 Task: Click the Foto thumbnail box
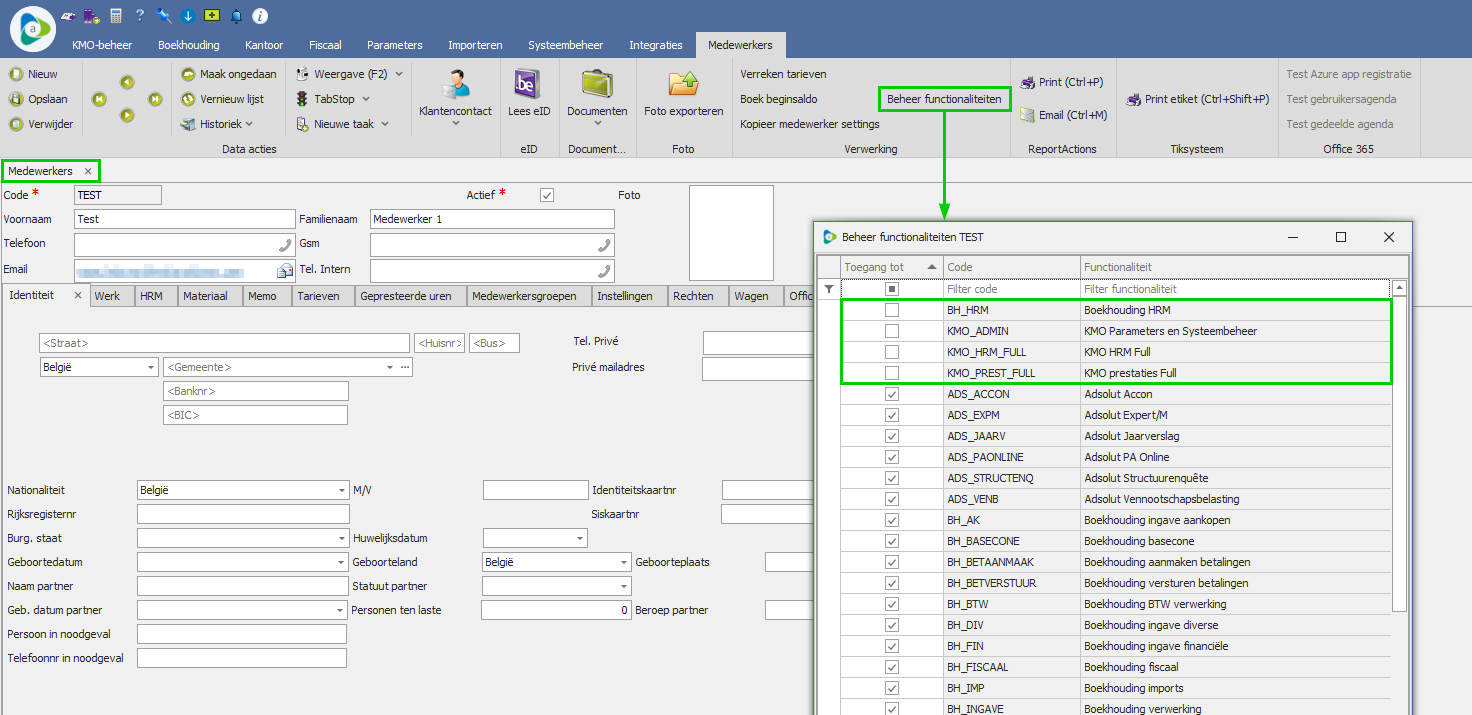tap(731, 233)
